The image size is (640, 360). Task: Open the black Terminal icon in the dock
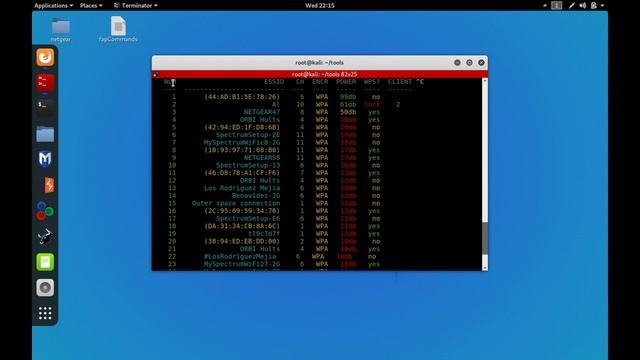click(45, 108)
